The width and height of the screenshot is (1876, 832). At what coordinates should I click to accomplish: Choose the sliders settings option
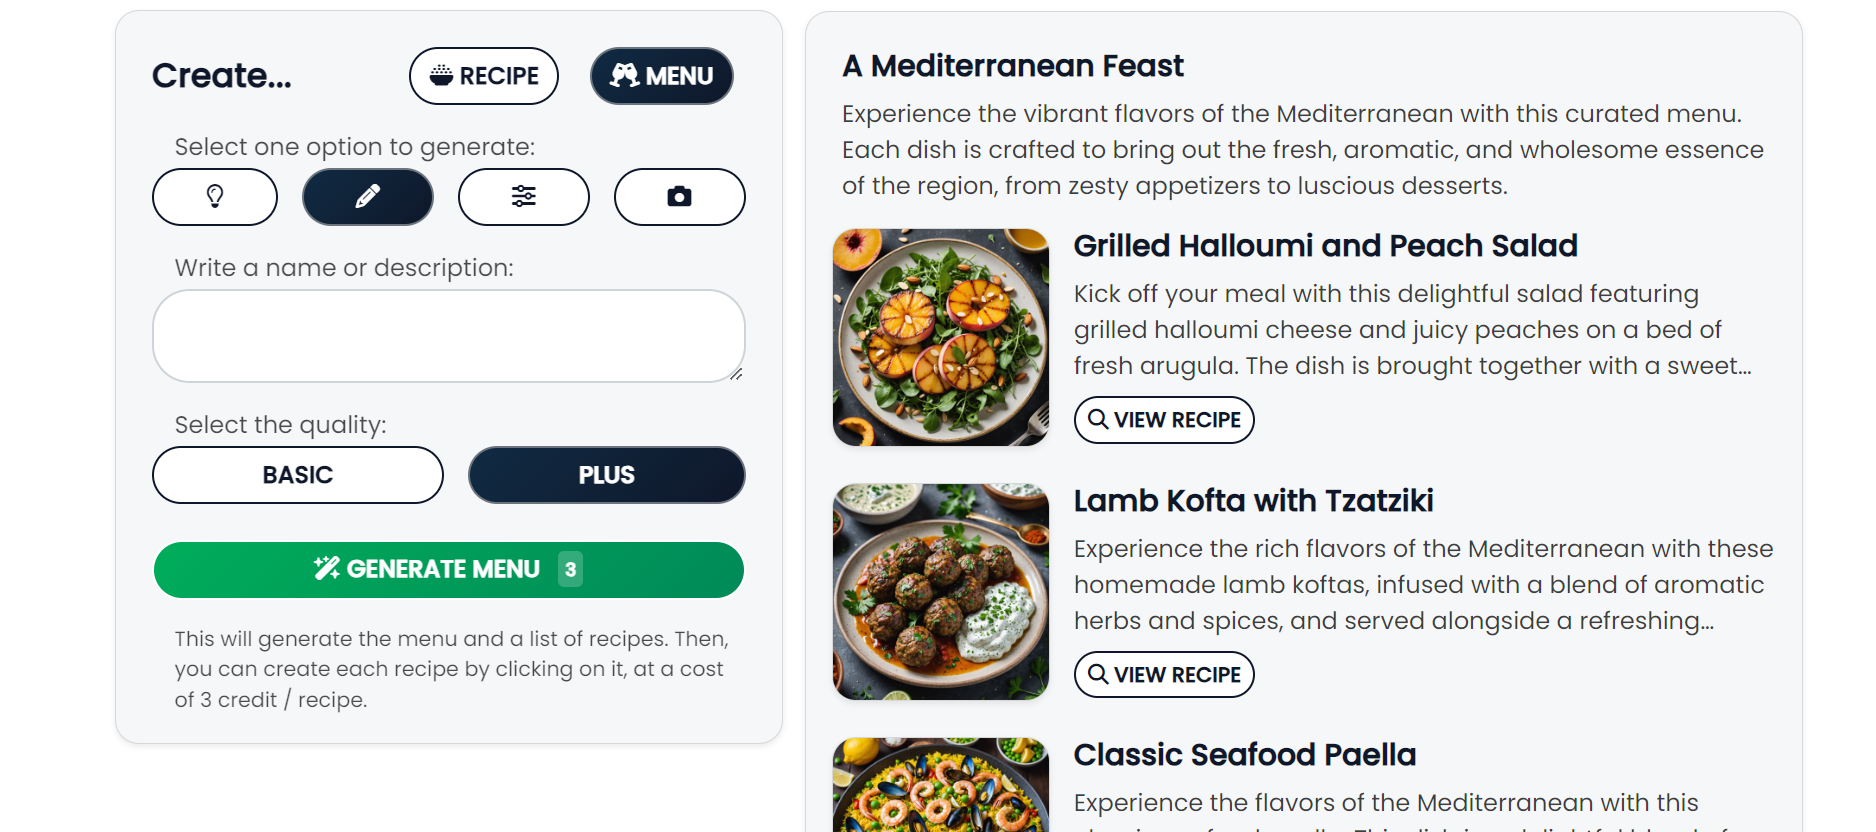[524, 197]
